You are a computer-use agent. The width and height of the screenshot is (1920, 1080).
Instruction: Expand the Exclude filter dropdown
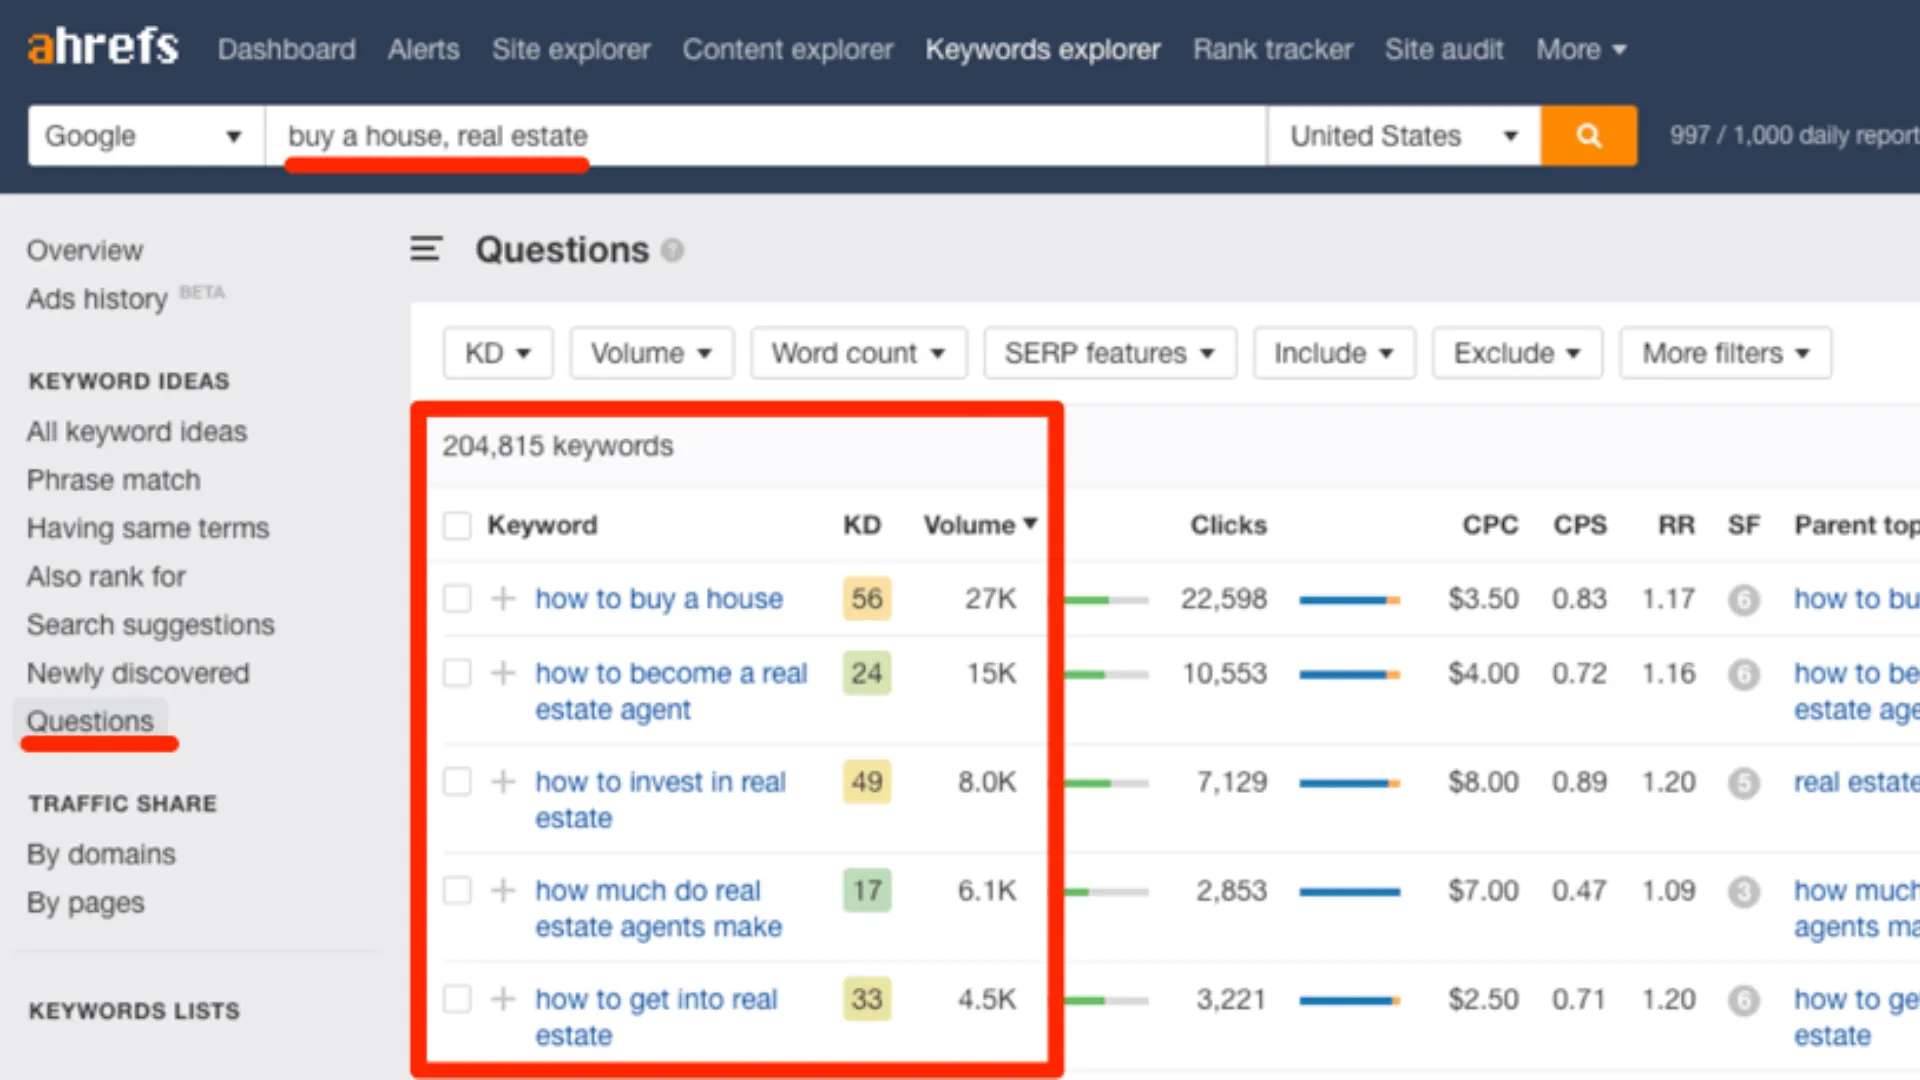1517,353
